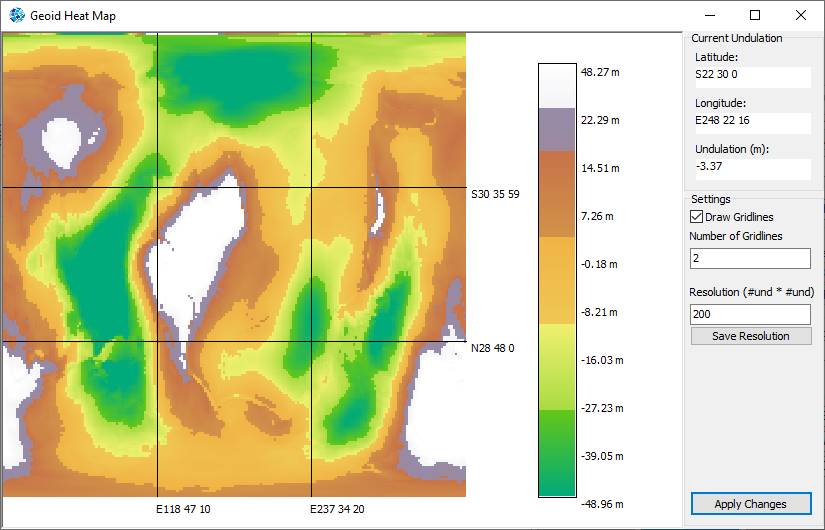Click the -0.18 m legend label
Screen dimensions: 825x530
(599, 264)
